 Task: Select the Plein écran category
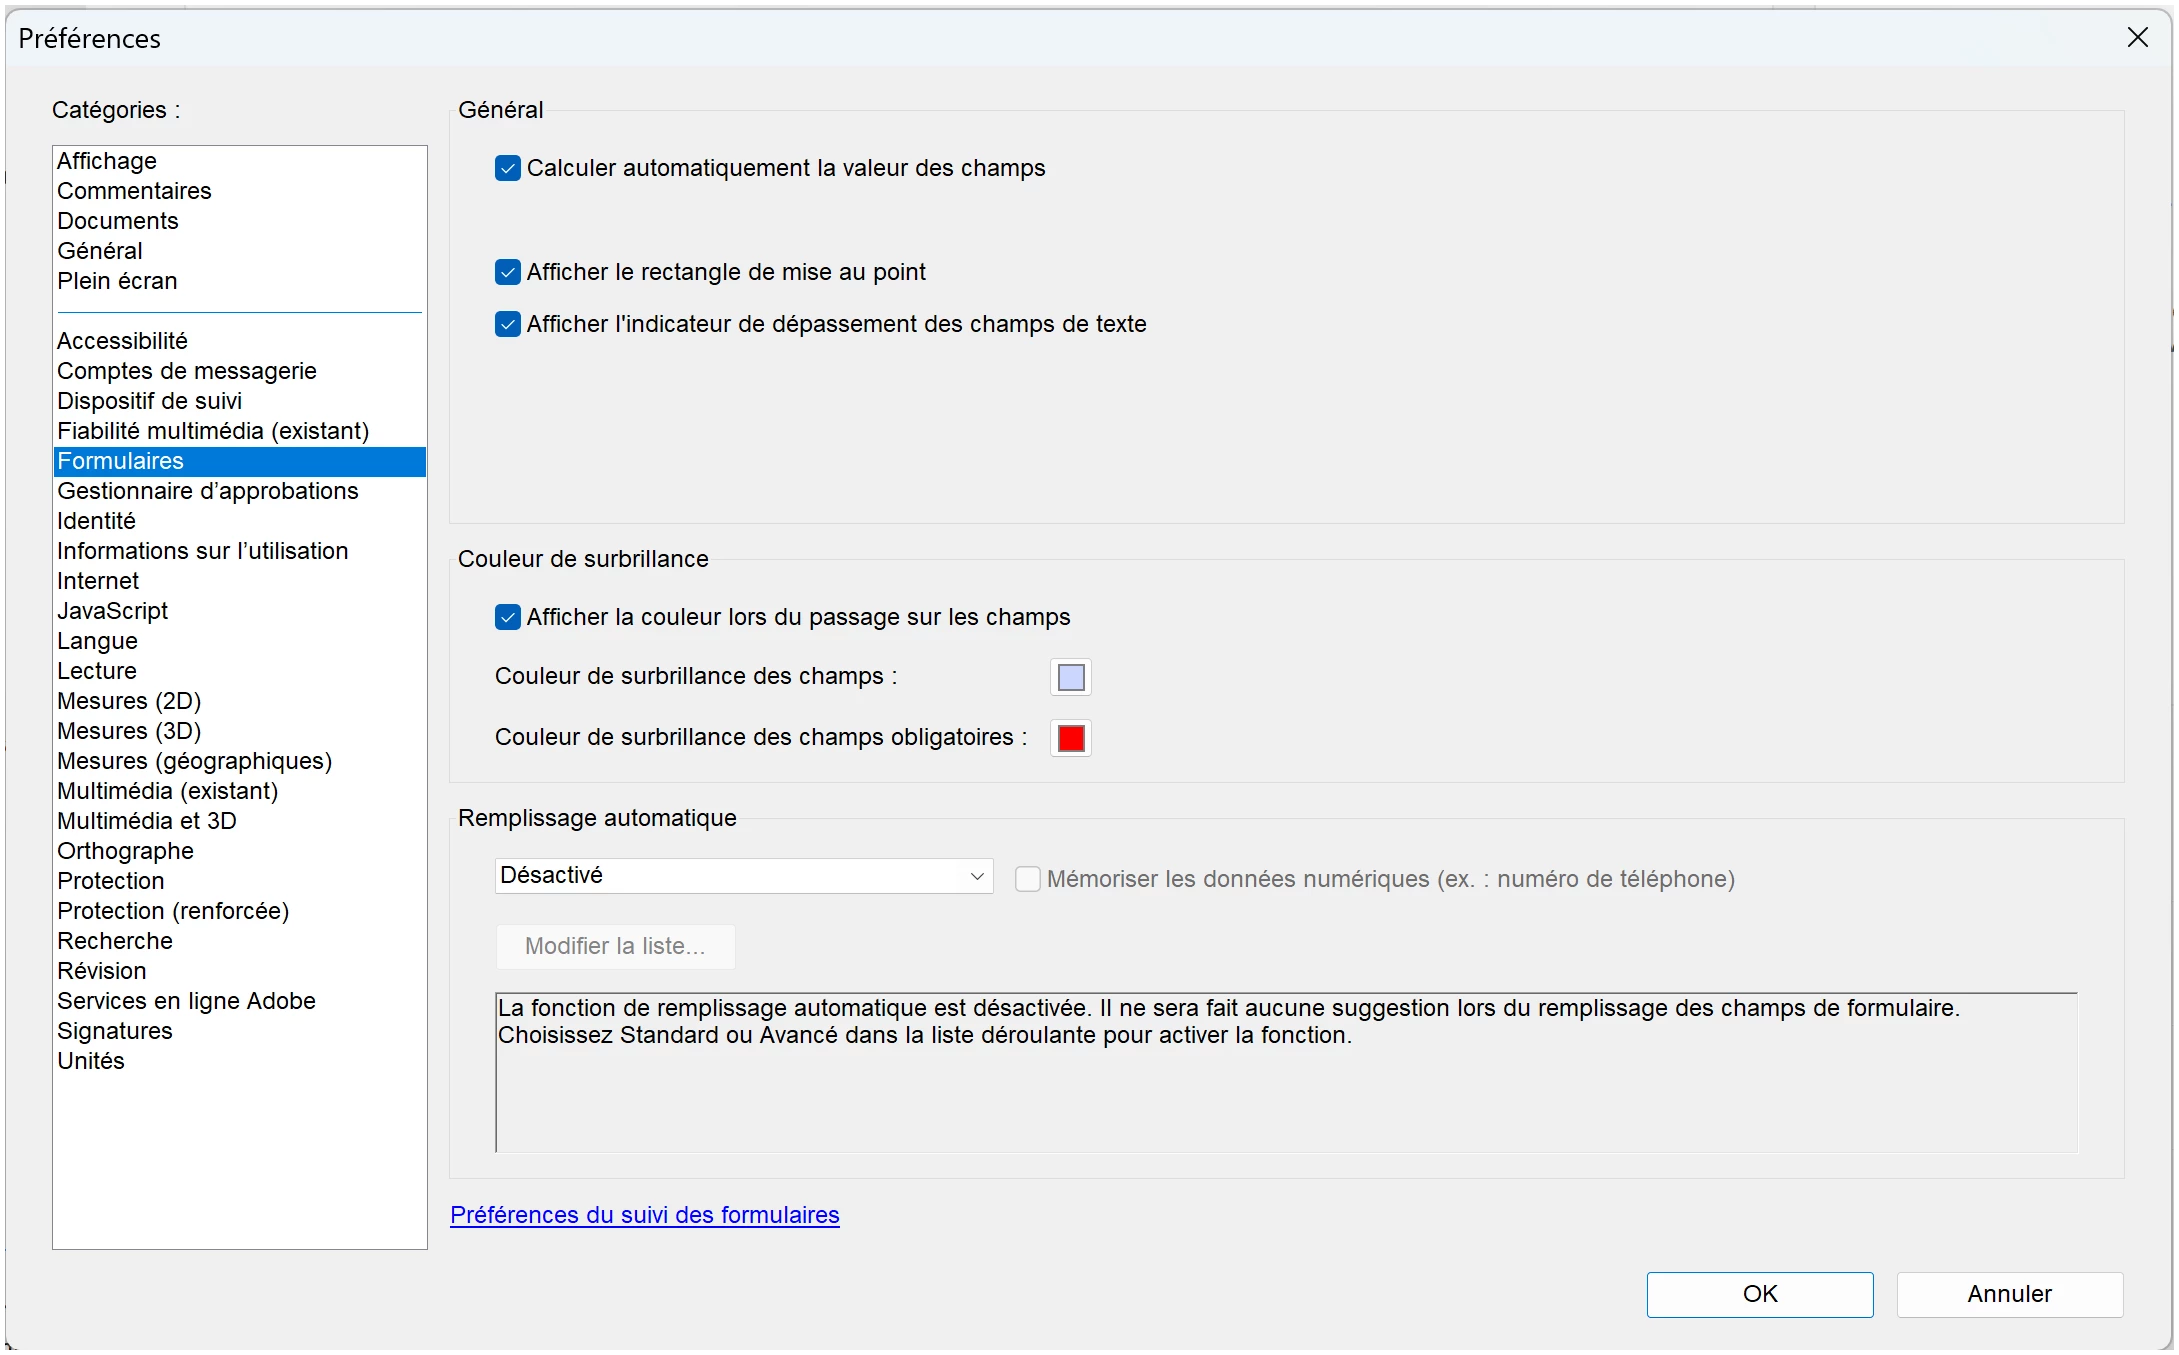point(117,281)
